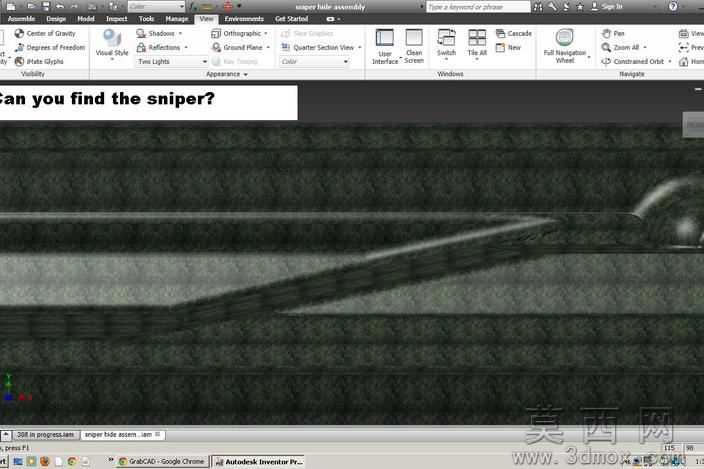Image resolution: width=704 pixels, height=469 pixels.
Task: Click the Visual Style sphere icon
Action: [111, 38]
